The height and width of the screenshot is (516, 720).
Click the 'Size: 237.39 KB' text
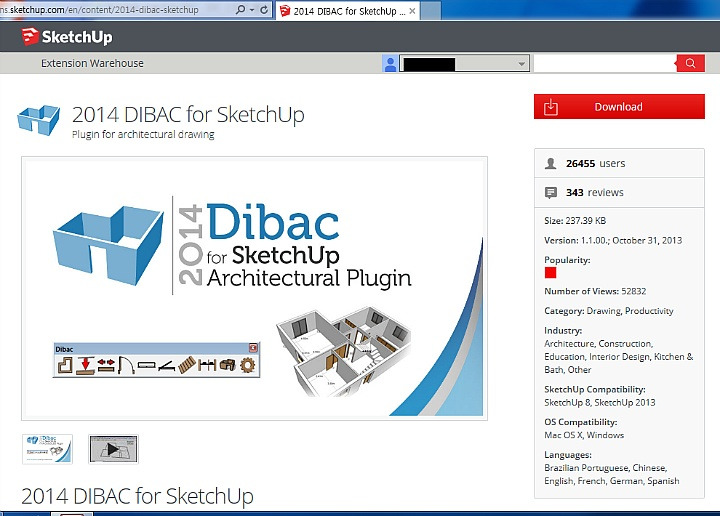pos(575,220)
